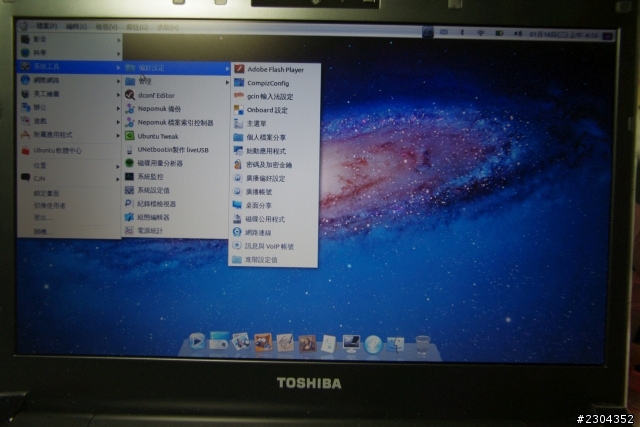Expand the 美工繪圖 submenu
The width and height of the screenshot is (640, 427).
[70, 94]
